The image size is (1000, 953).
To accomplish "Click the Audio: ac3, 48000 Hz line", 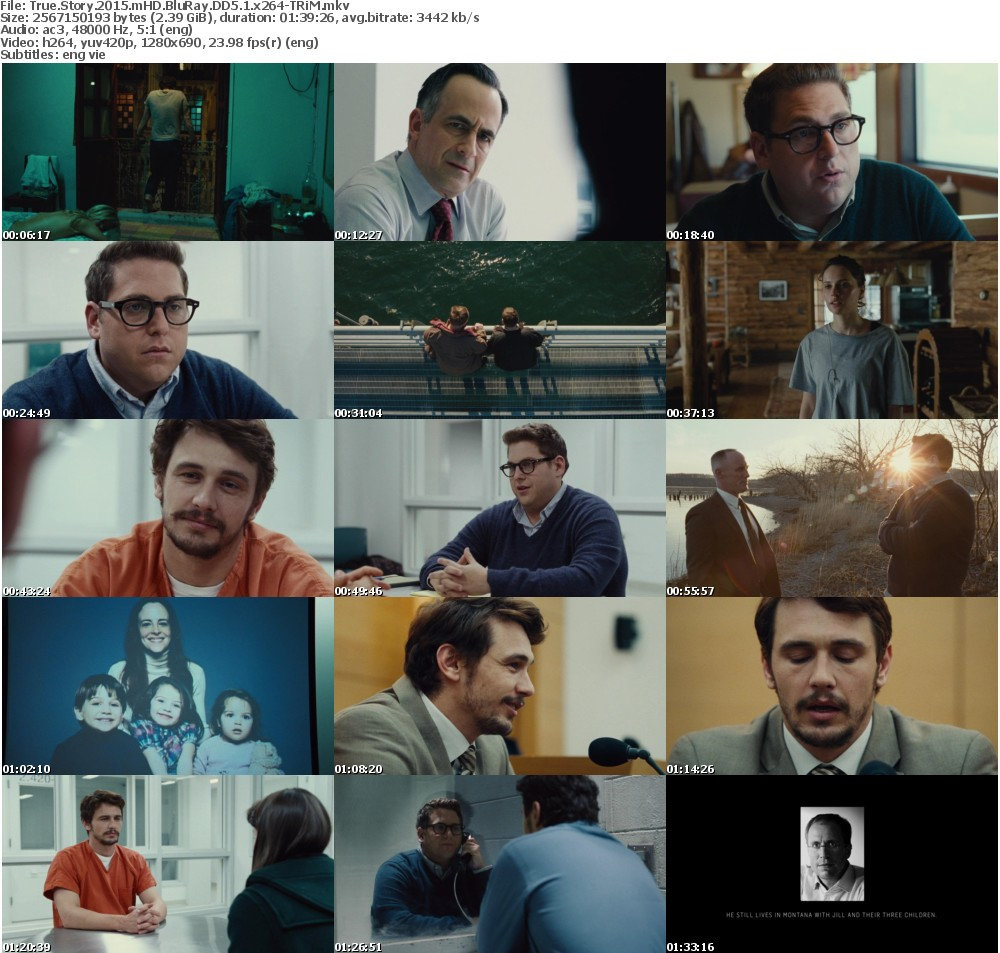I will pyautogui.click(x=96, y=30).
